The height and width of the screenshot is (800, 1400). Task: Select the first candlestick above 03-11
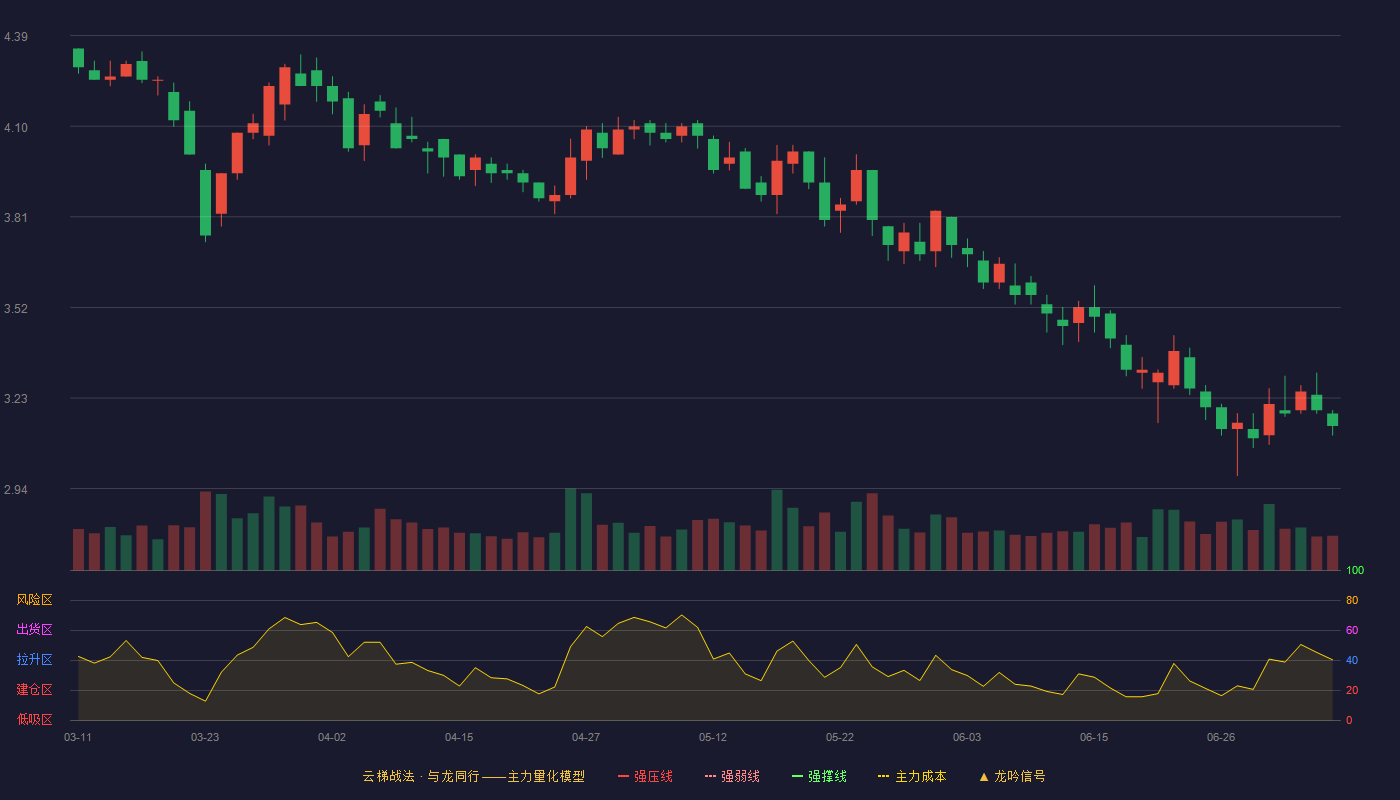tap(78, 58)
